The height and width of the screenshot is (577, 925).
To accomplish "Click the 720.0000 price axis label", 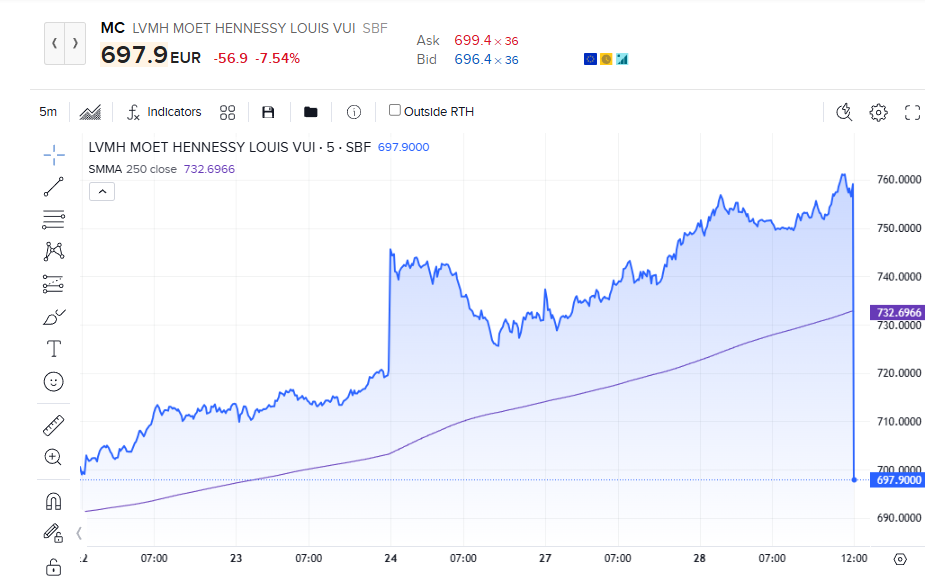I will pyautogui.click(x=898, y=373).
